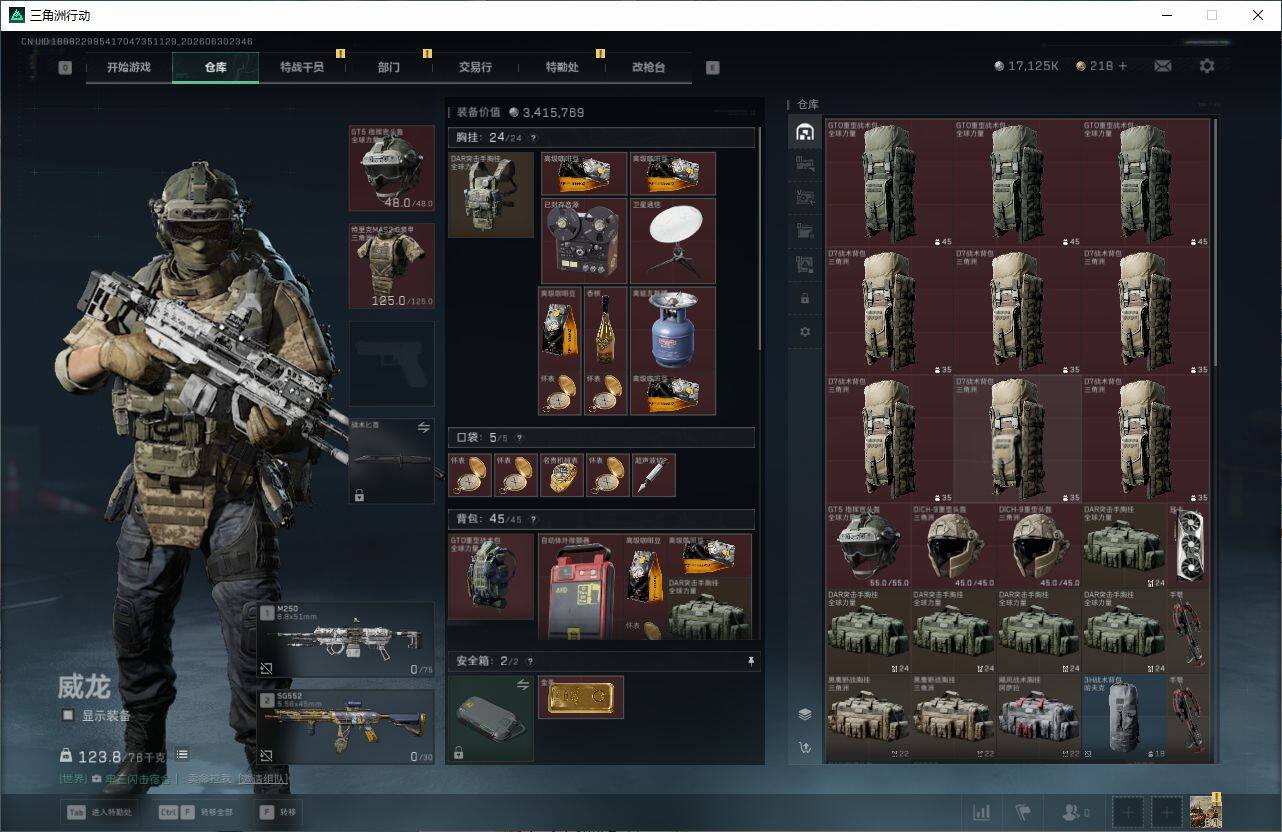Click the help icon beside 胸挂 24/24

(532, 138)
